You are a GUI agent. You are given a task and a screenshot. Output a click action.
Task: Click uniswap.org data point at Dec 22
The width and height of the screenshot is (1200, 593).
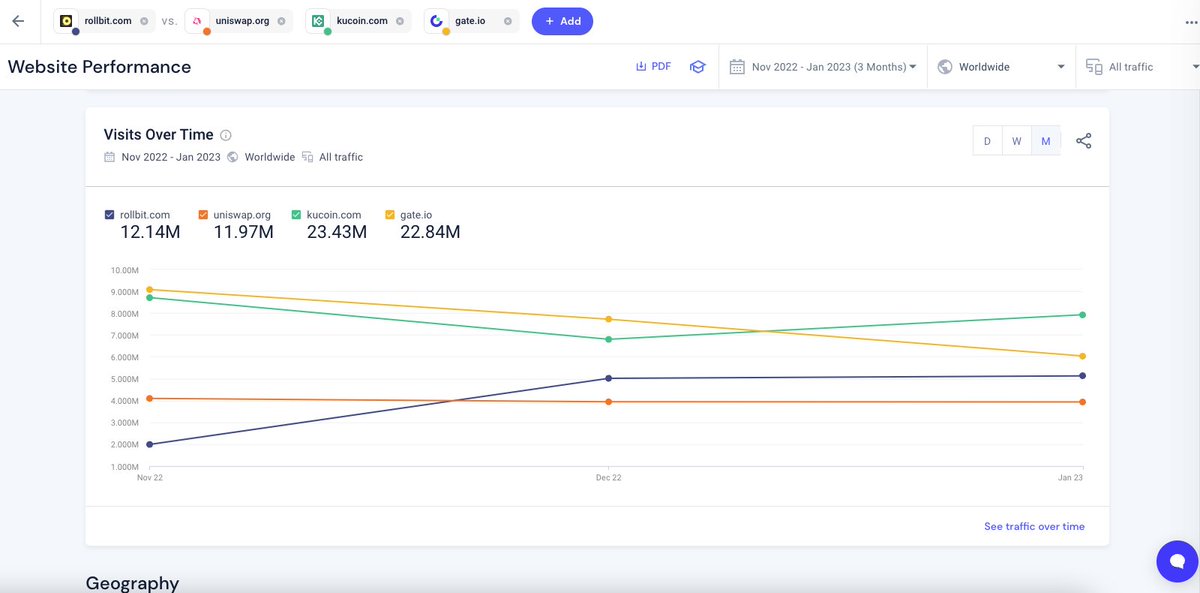click(609, 402)
